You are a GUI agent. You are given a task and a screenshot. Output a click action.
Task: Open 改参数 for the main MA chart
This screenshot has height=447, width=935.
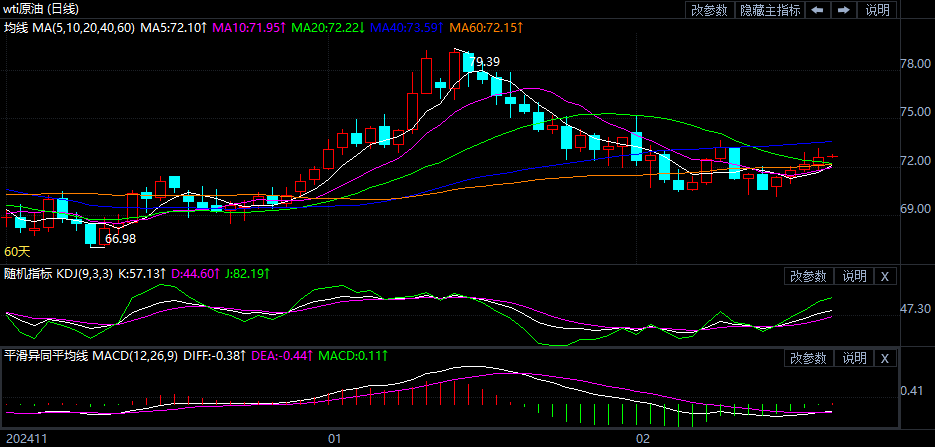709,10
